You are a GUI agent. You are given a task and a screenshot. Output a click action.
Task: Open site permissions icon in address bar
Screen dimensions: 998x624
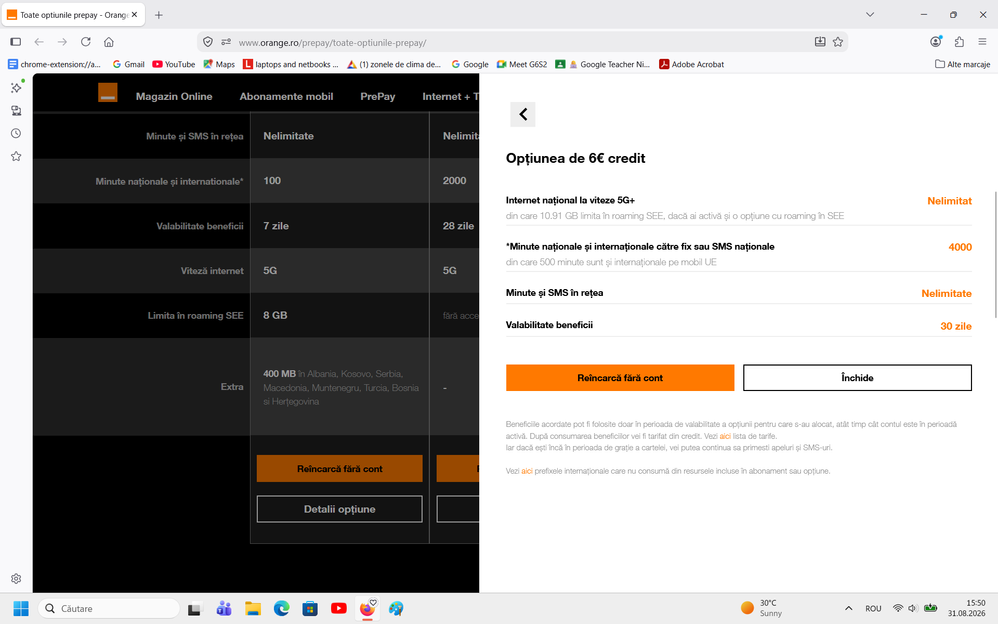tap(226, 42)
